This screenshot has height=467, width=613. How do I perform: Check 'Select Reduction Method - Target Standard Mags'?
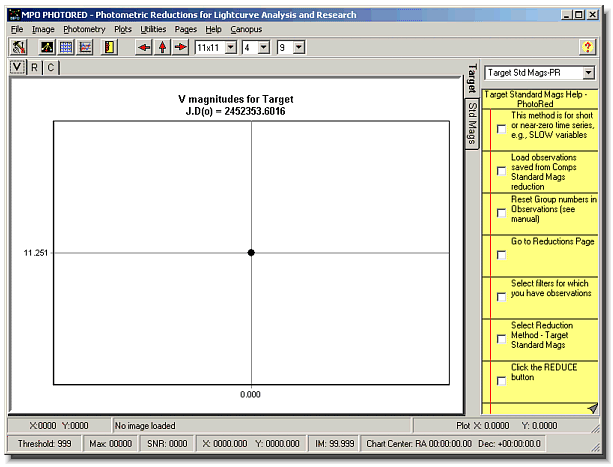pyautogui.click(x=501, y=339)
